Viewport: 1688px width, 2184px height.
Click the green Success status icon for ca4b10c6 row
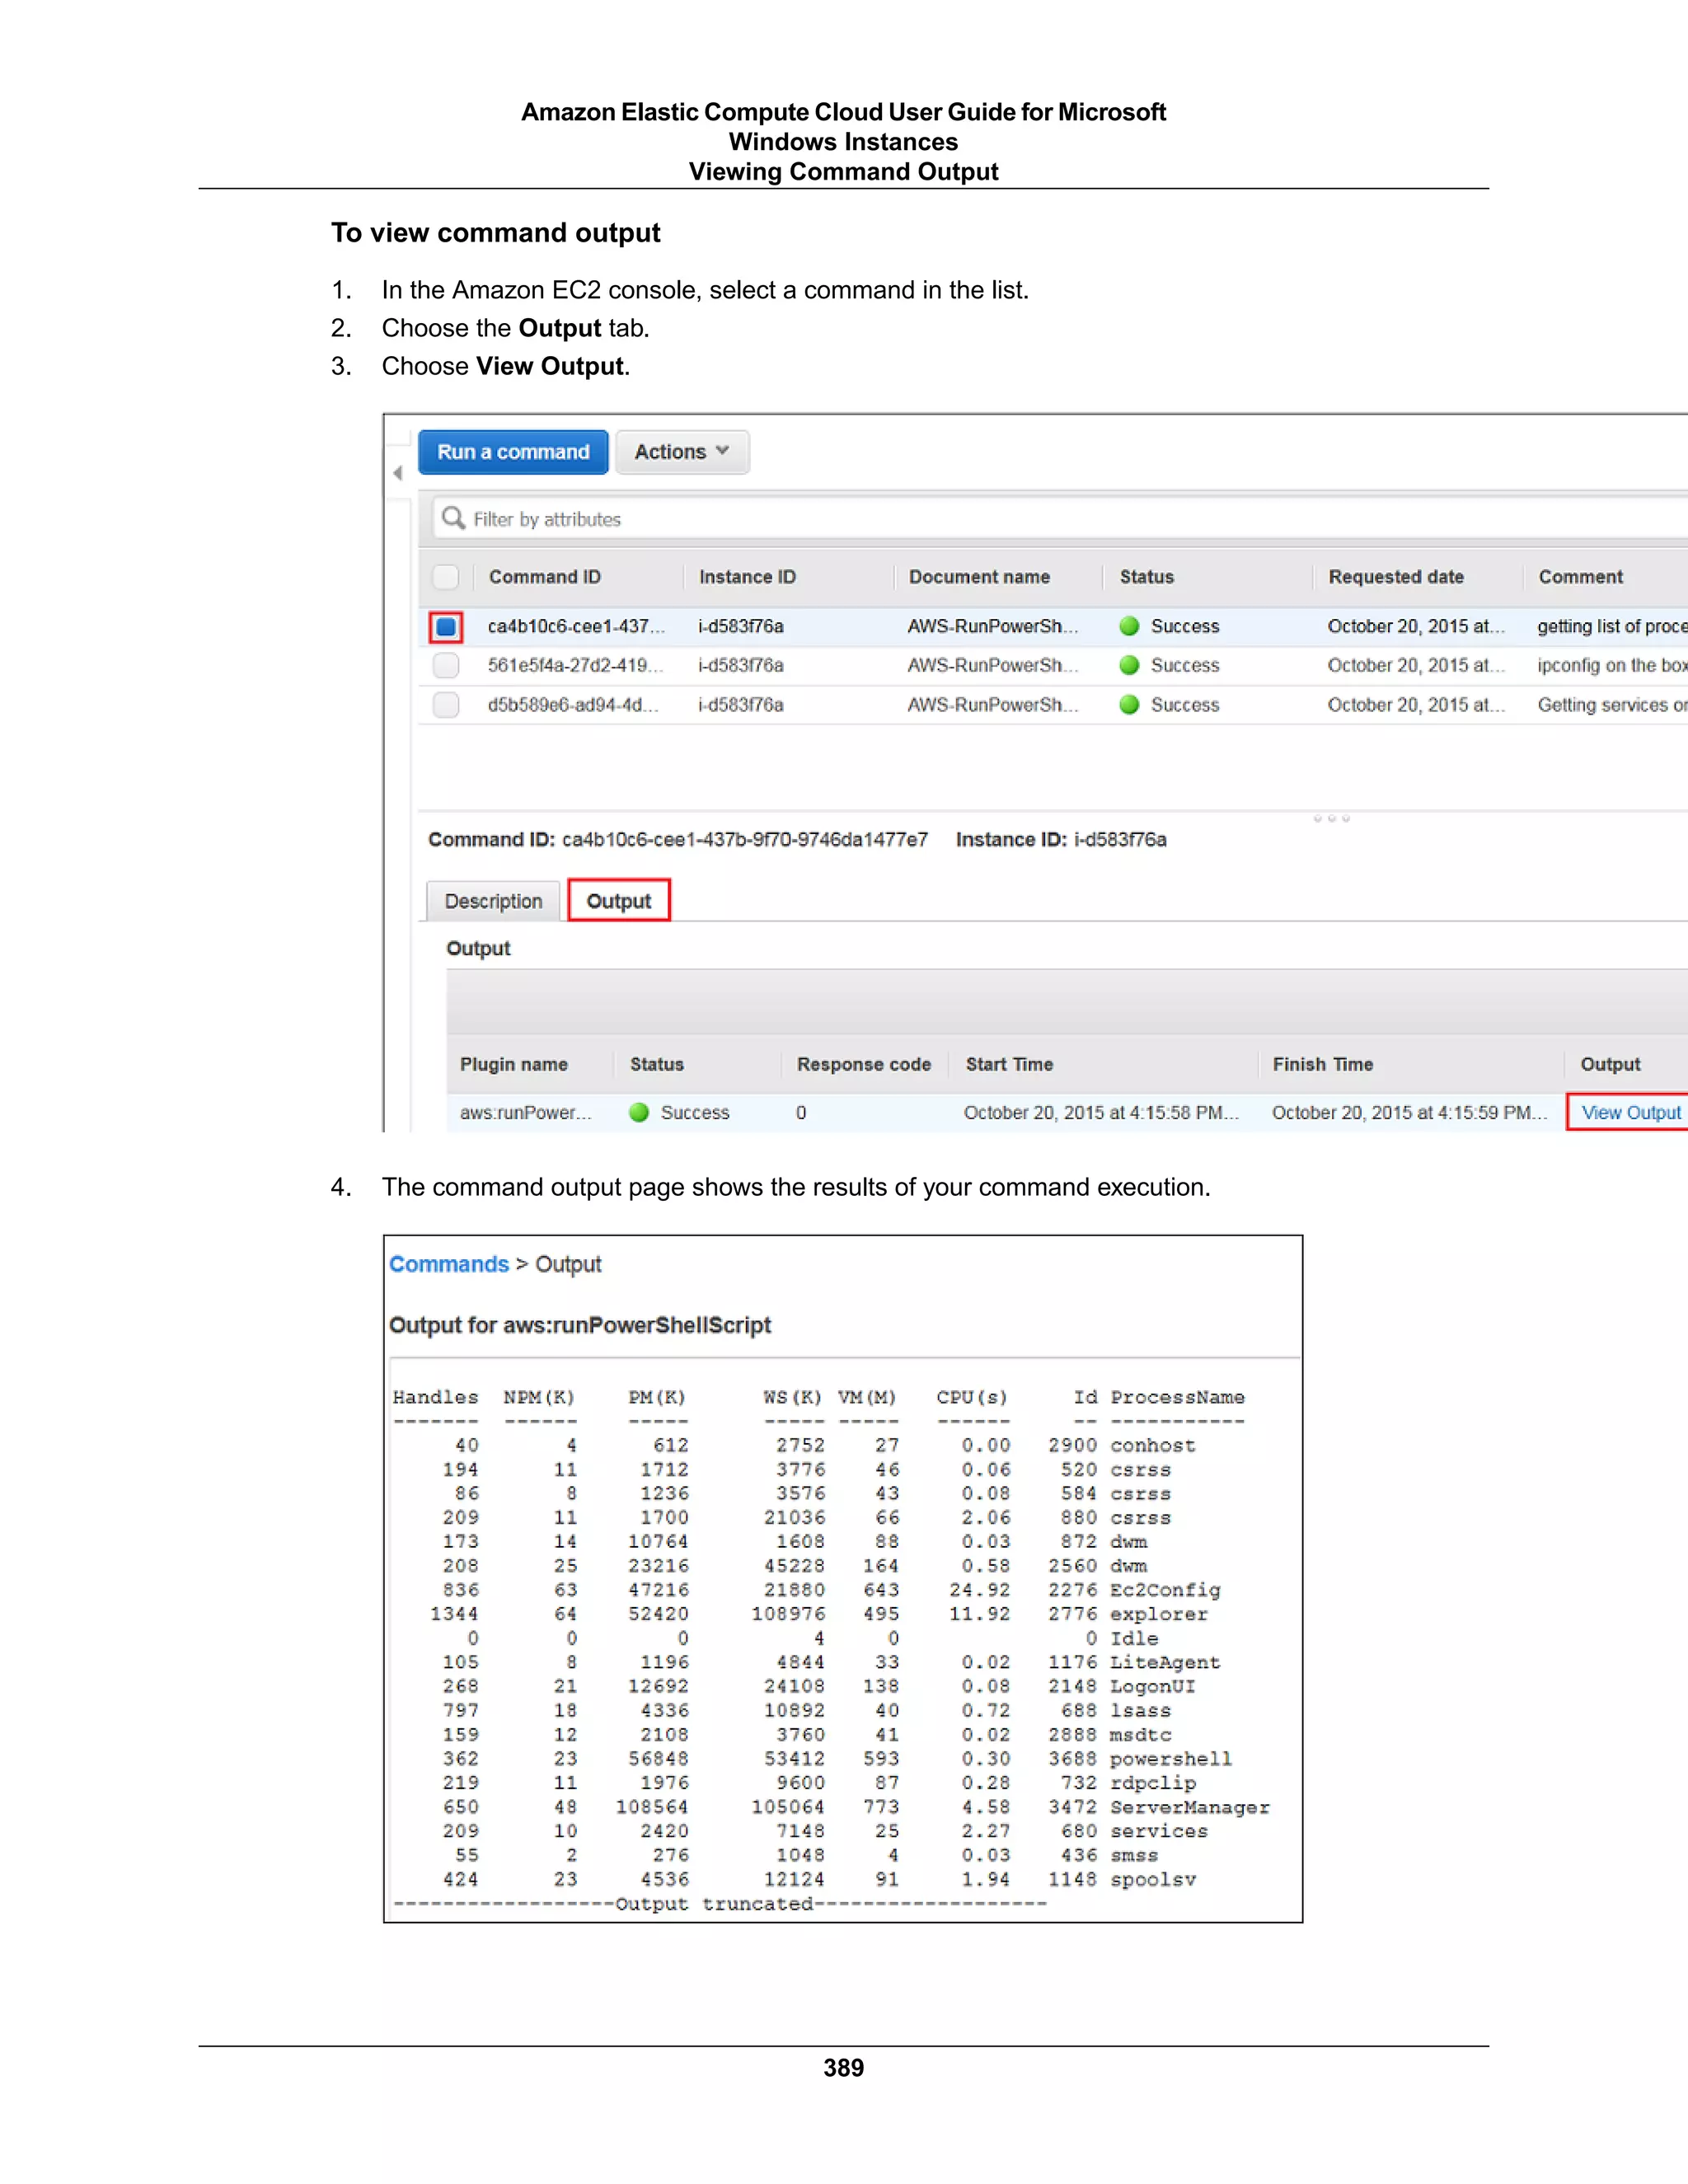point(1130,626)
